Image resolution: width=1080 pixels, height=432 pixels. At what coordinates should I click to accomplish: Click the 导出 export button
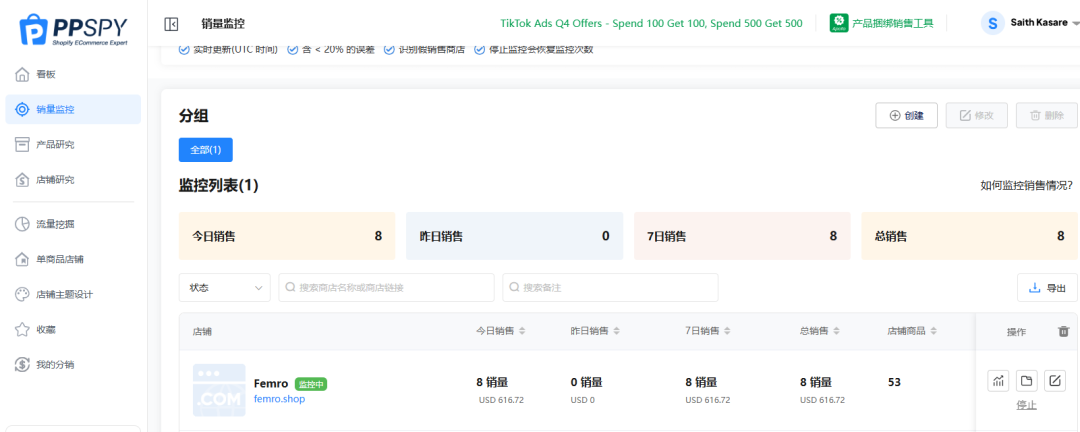pos(1047,288)
